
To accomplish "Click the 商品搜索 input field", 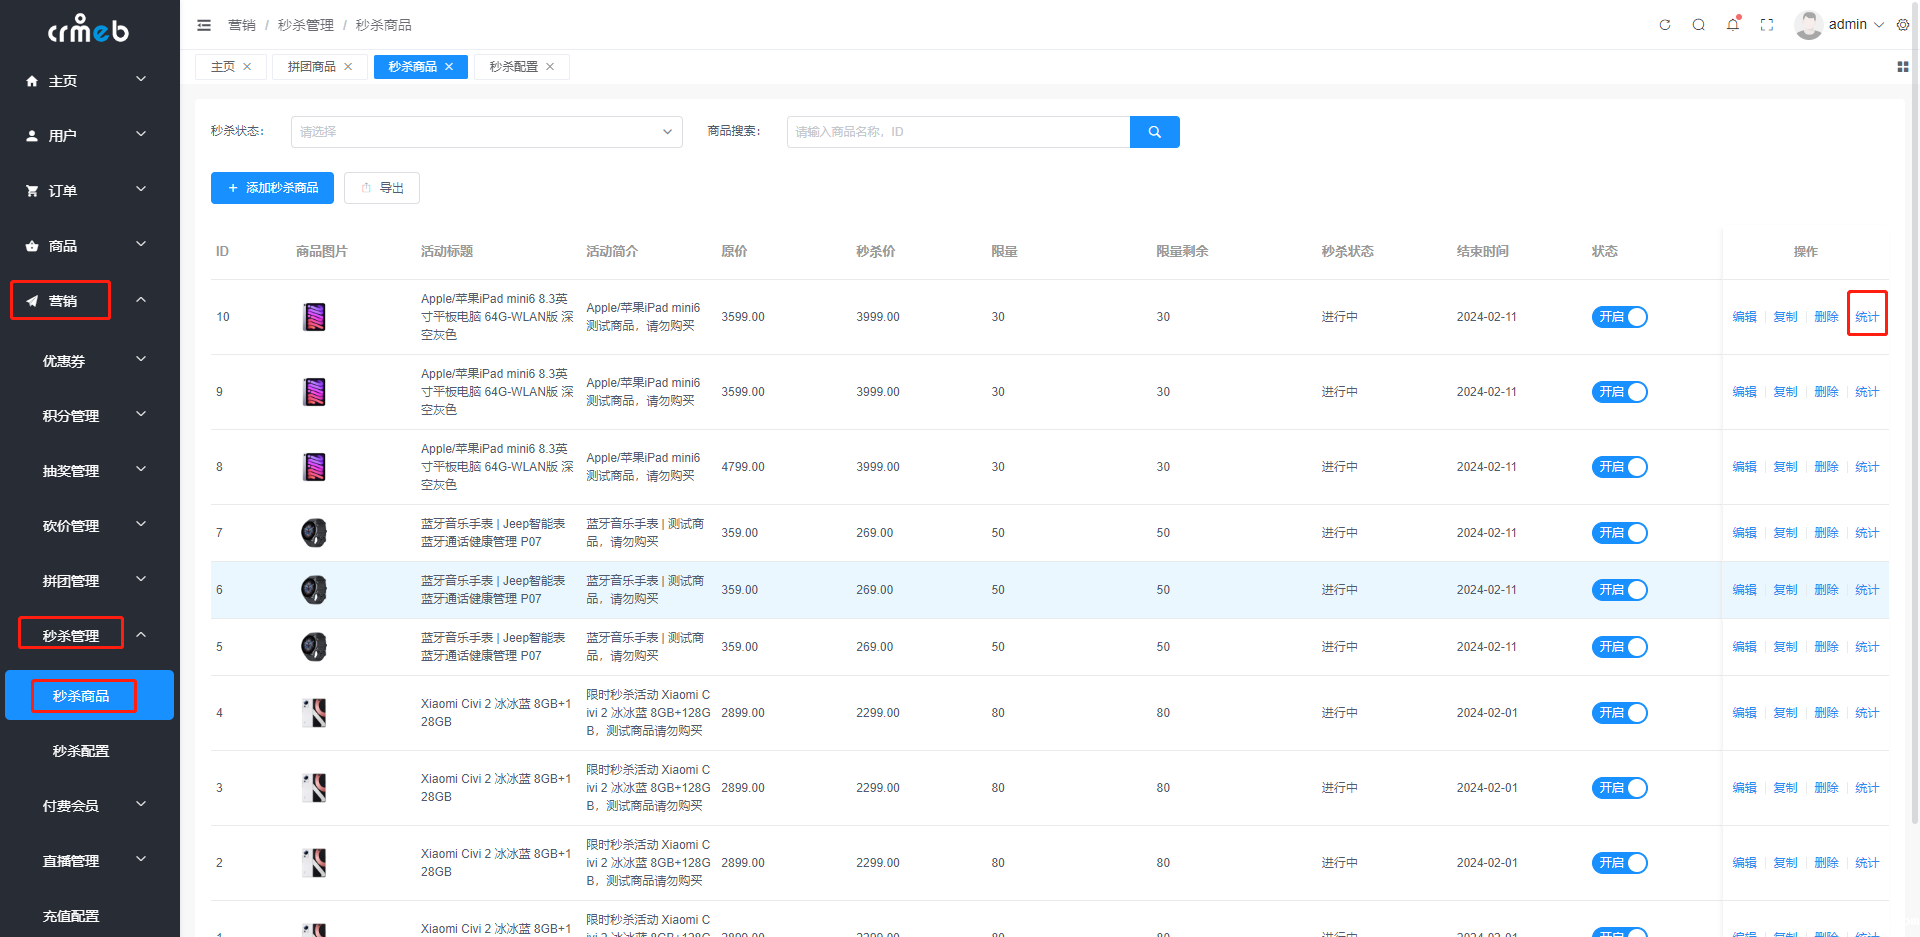I will [x=957, y=132].
